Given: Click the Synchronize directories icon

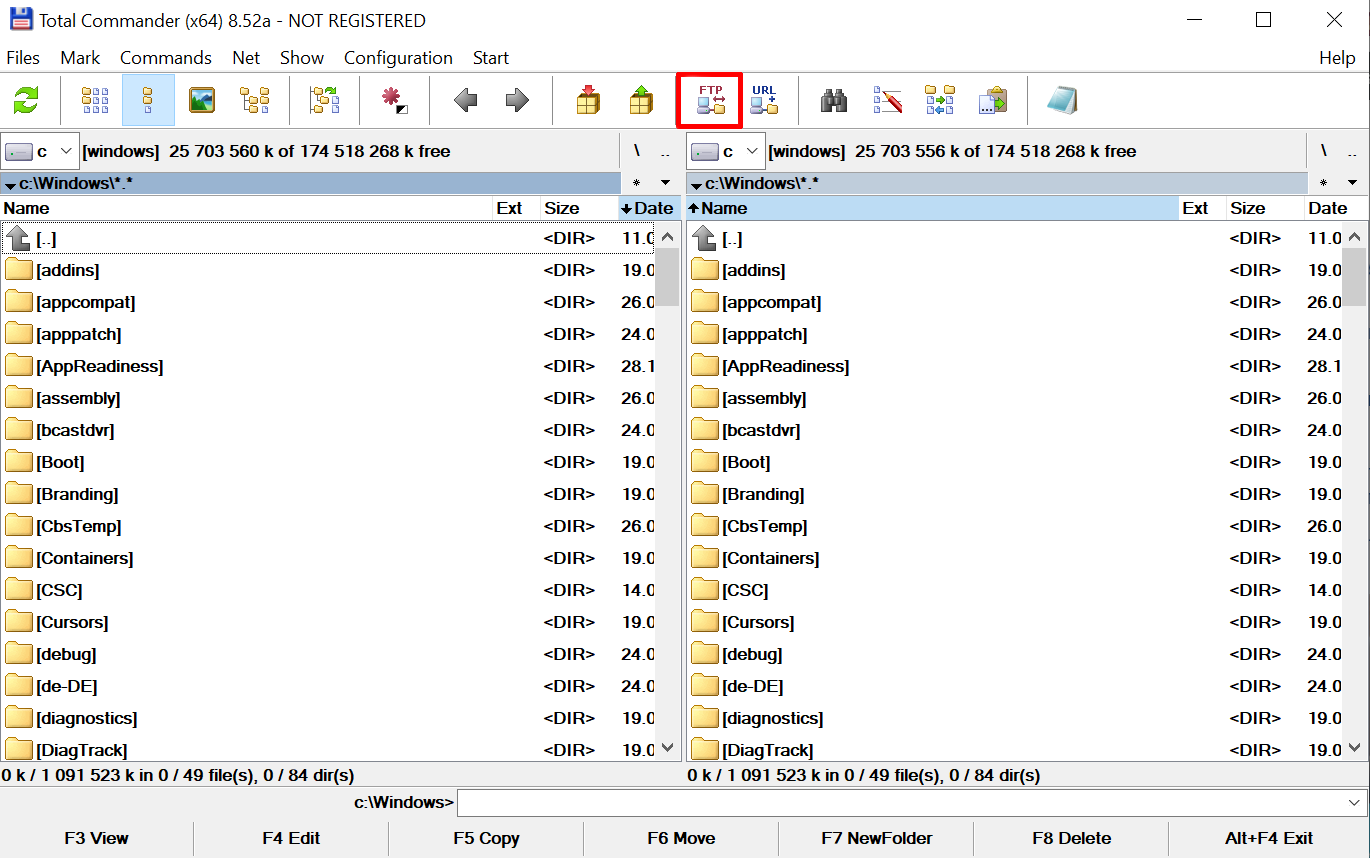Looking at the screenshot, I should (x=939, y=100).
